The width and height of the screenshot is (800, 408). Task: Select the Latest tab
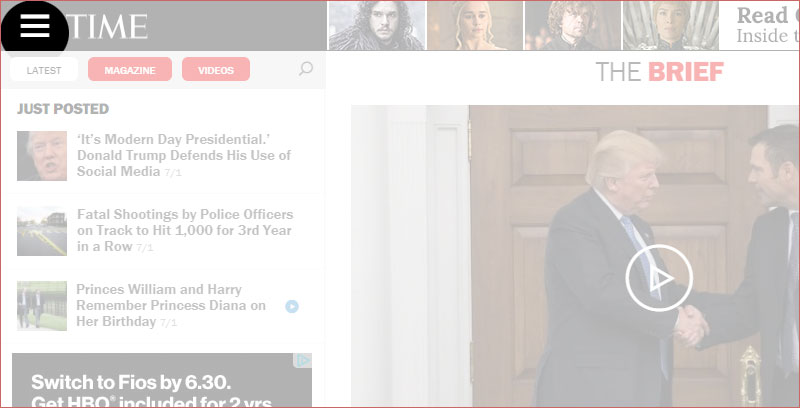pyautogui.click(x=44, y=70)
